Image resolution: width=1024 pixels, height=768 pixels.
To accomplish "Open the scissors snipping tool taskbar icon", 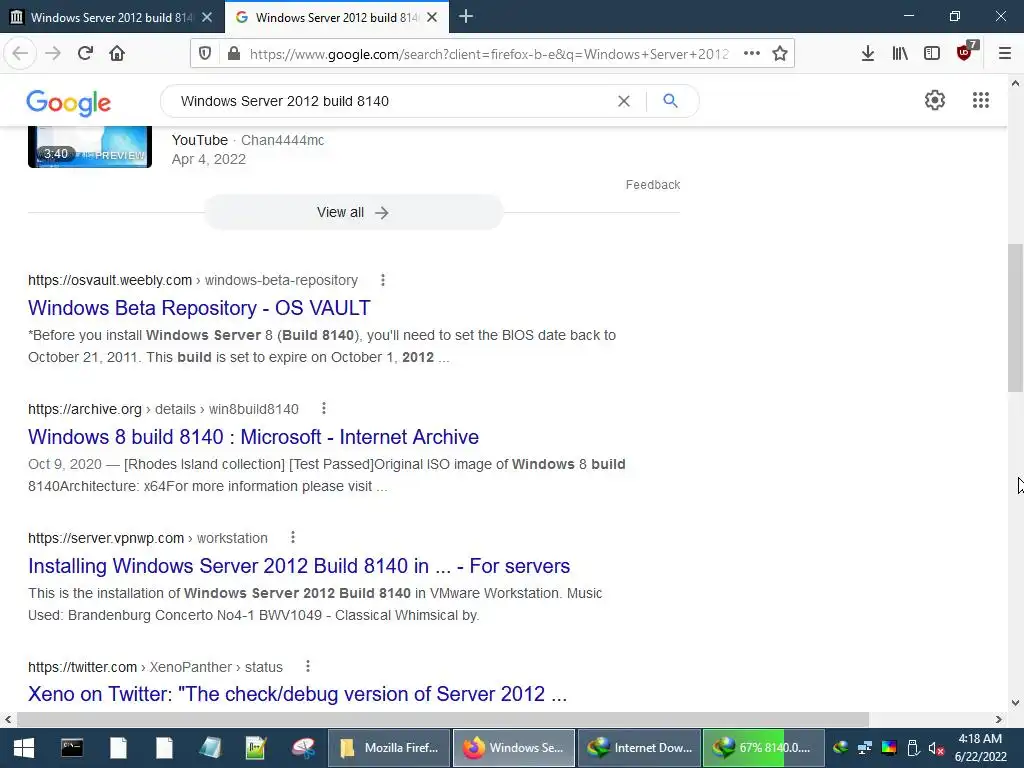I will click(303, 748).
